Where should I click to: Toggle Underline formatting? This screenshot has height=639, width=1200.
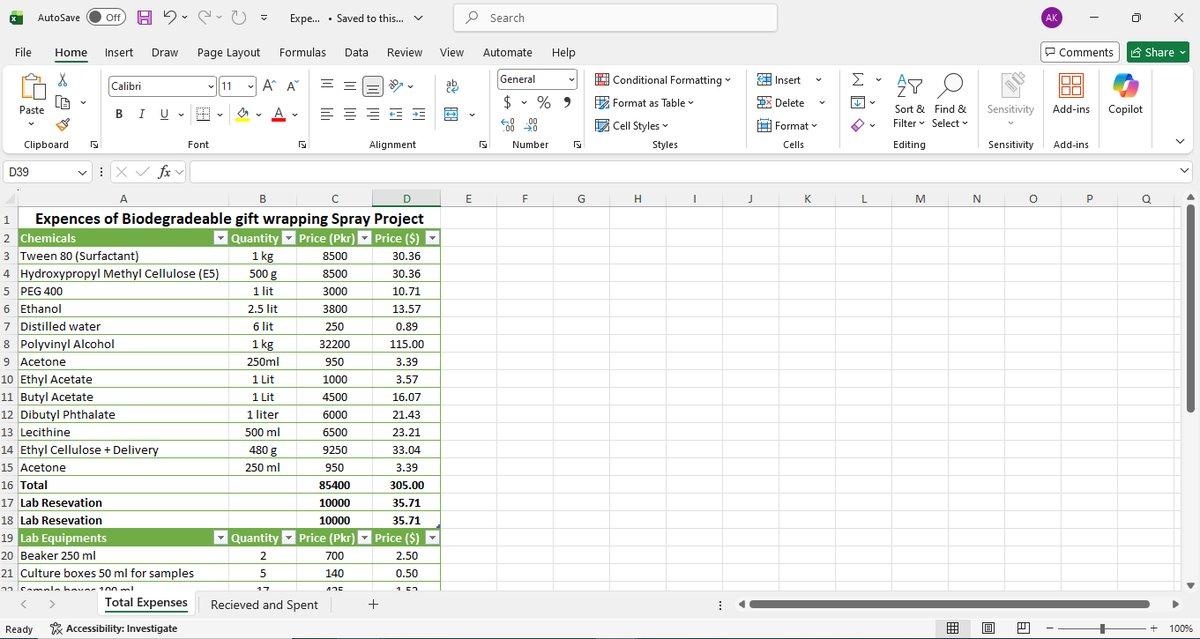coord(165,114)
